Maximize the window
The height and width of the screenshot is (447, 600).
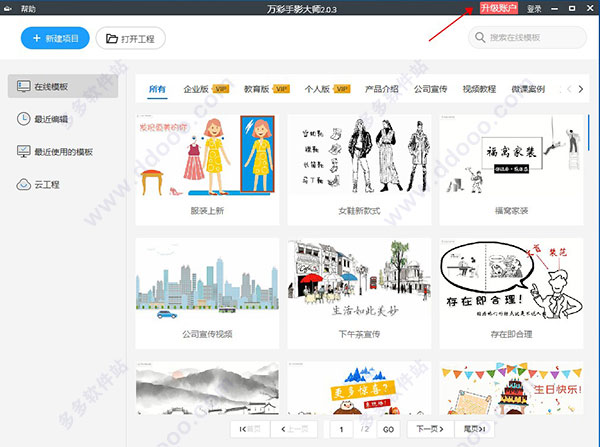572,8
